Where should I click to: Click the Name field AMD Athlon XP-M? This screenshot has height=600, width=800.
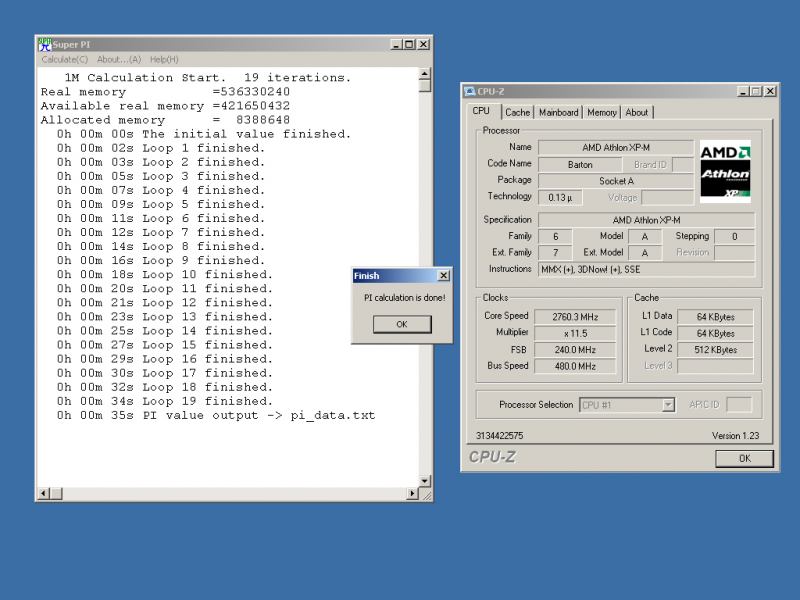616,147
